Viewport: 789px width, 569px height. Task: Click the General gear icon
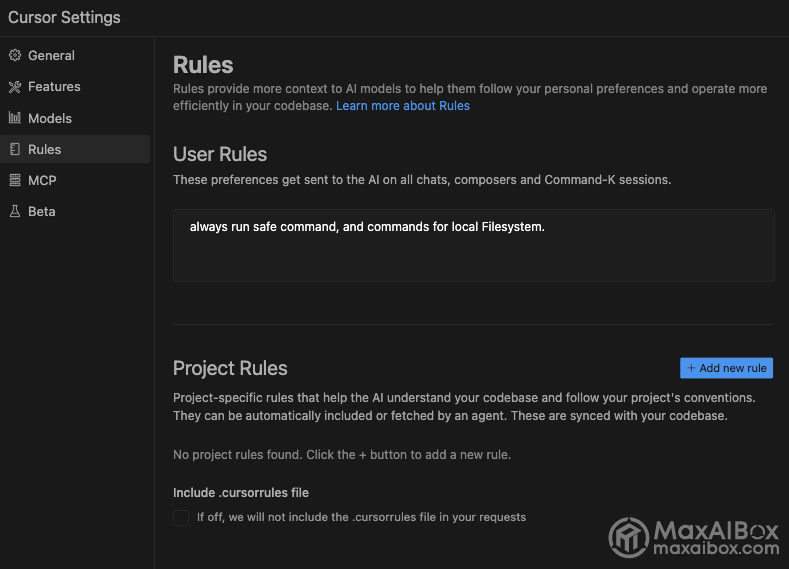[x=15, y=55]
